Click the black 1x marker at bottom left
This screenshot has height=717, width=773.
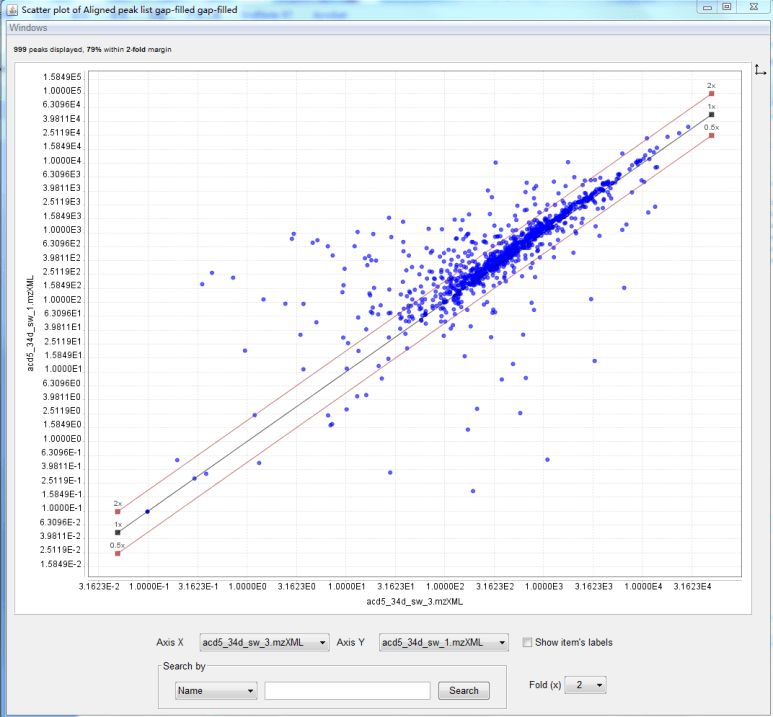(117, 532)
